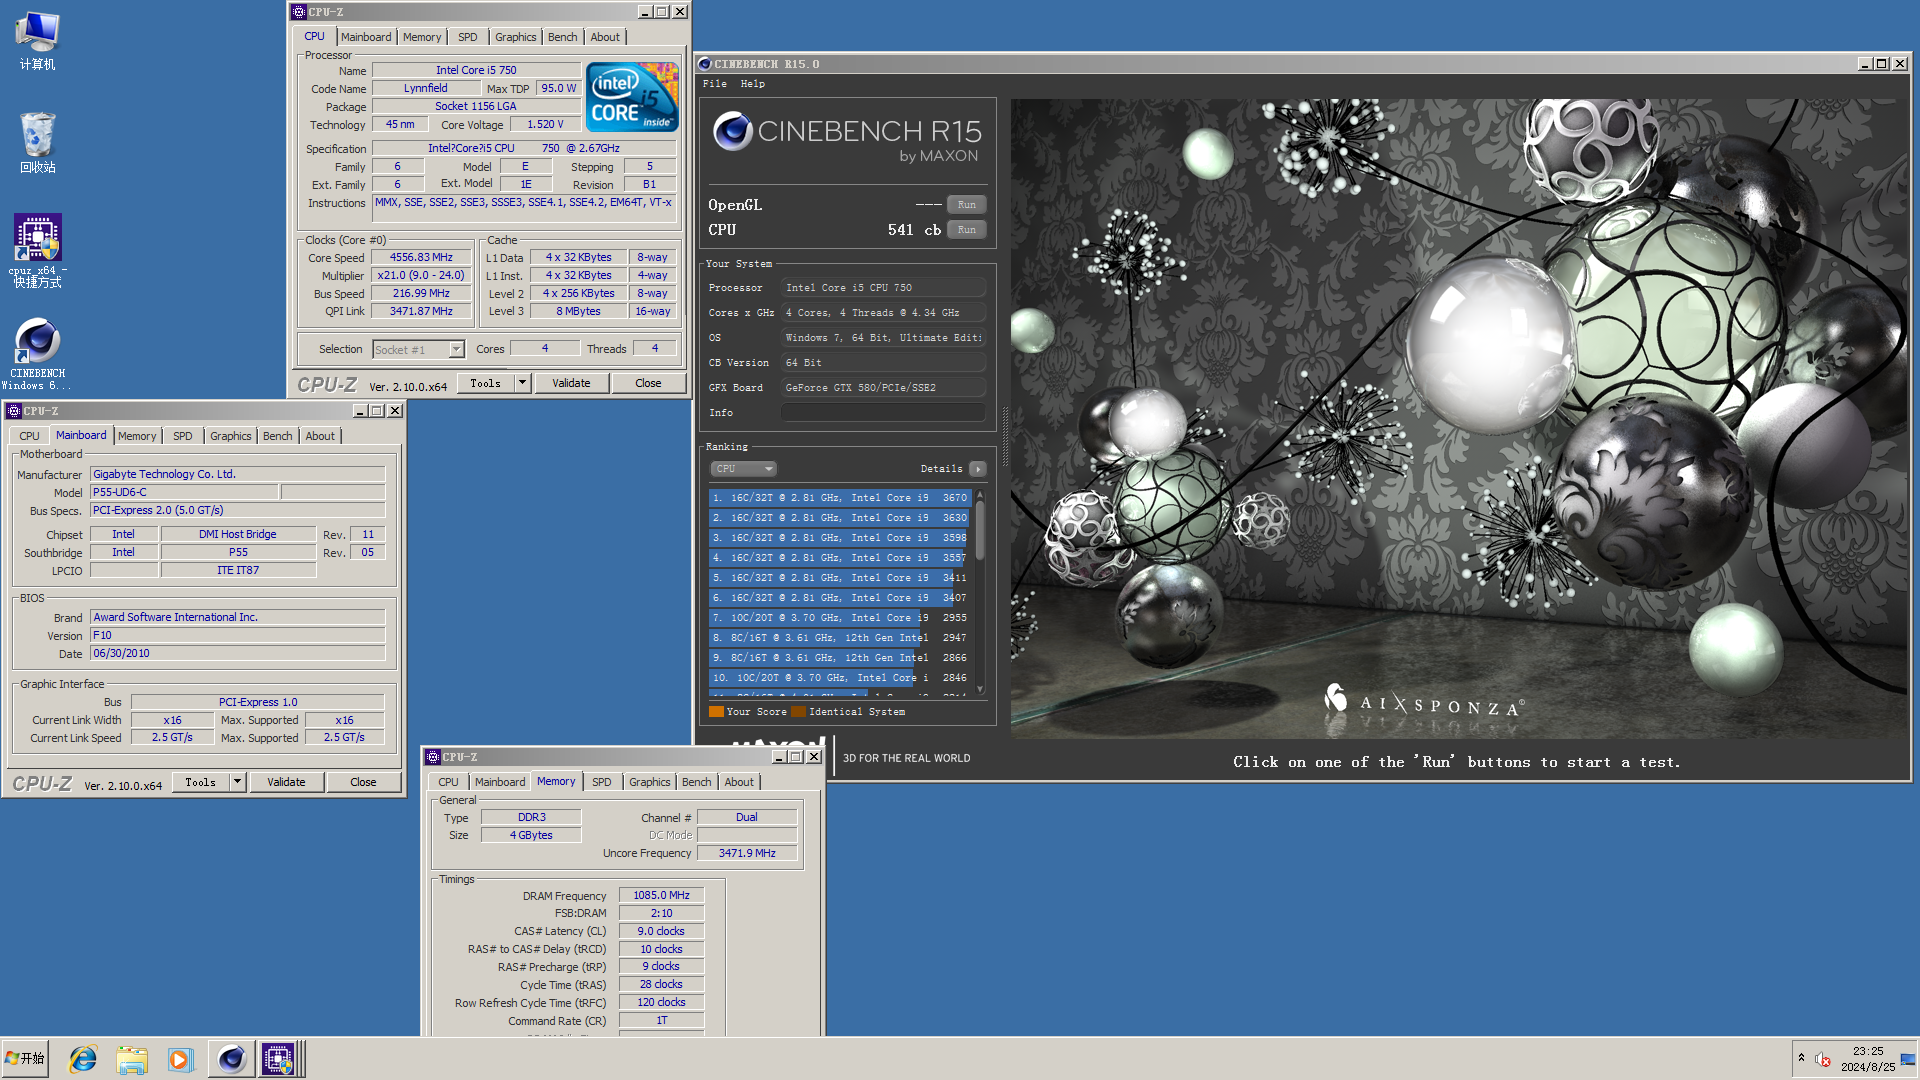Image resolution: width=1920 pixels, height=1080 pixels.
Task: Open the CINEBENCH desktop shortcut icon
Action: point(37,353)
